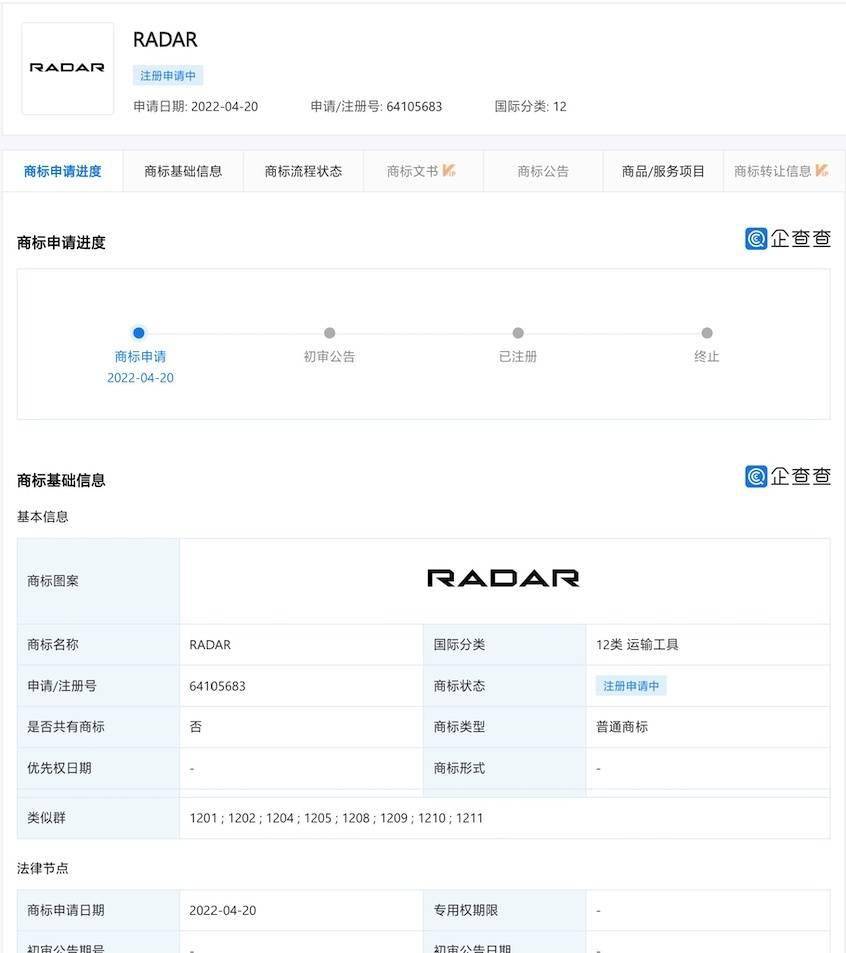Click the 申请日期: 2022-04-20 header text

coord(196,106)
